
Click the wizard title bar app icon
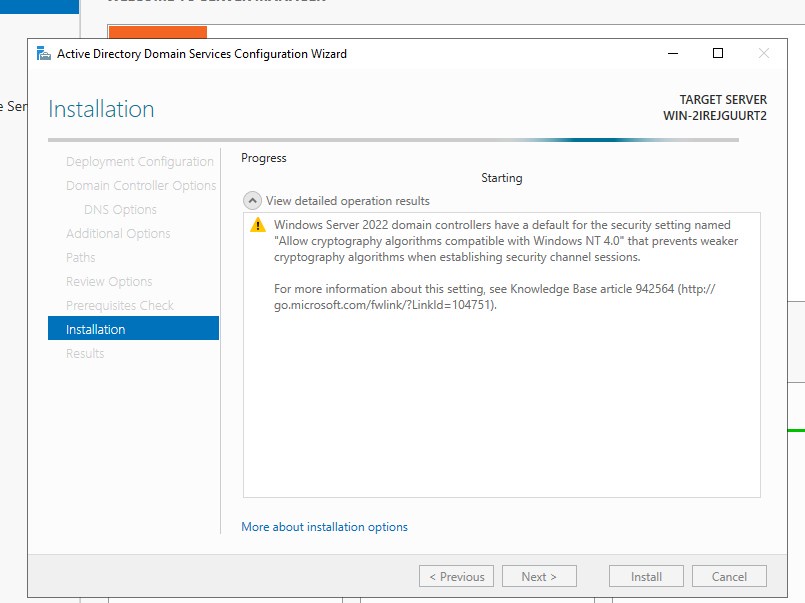pos(44,53)
